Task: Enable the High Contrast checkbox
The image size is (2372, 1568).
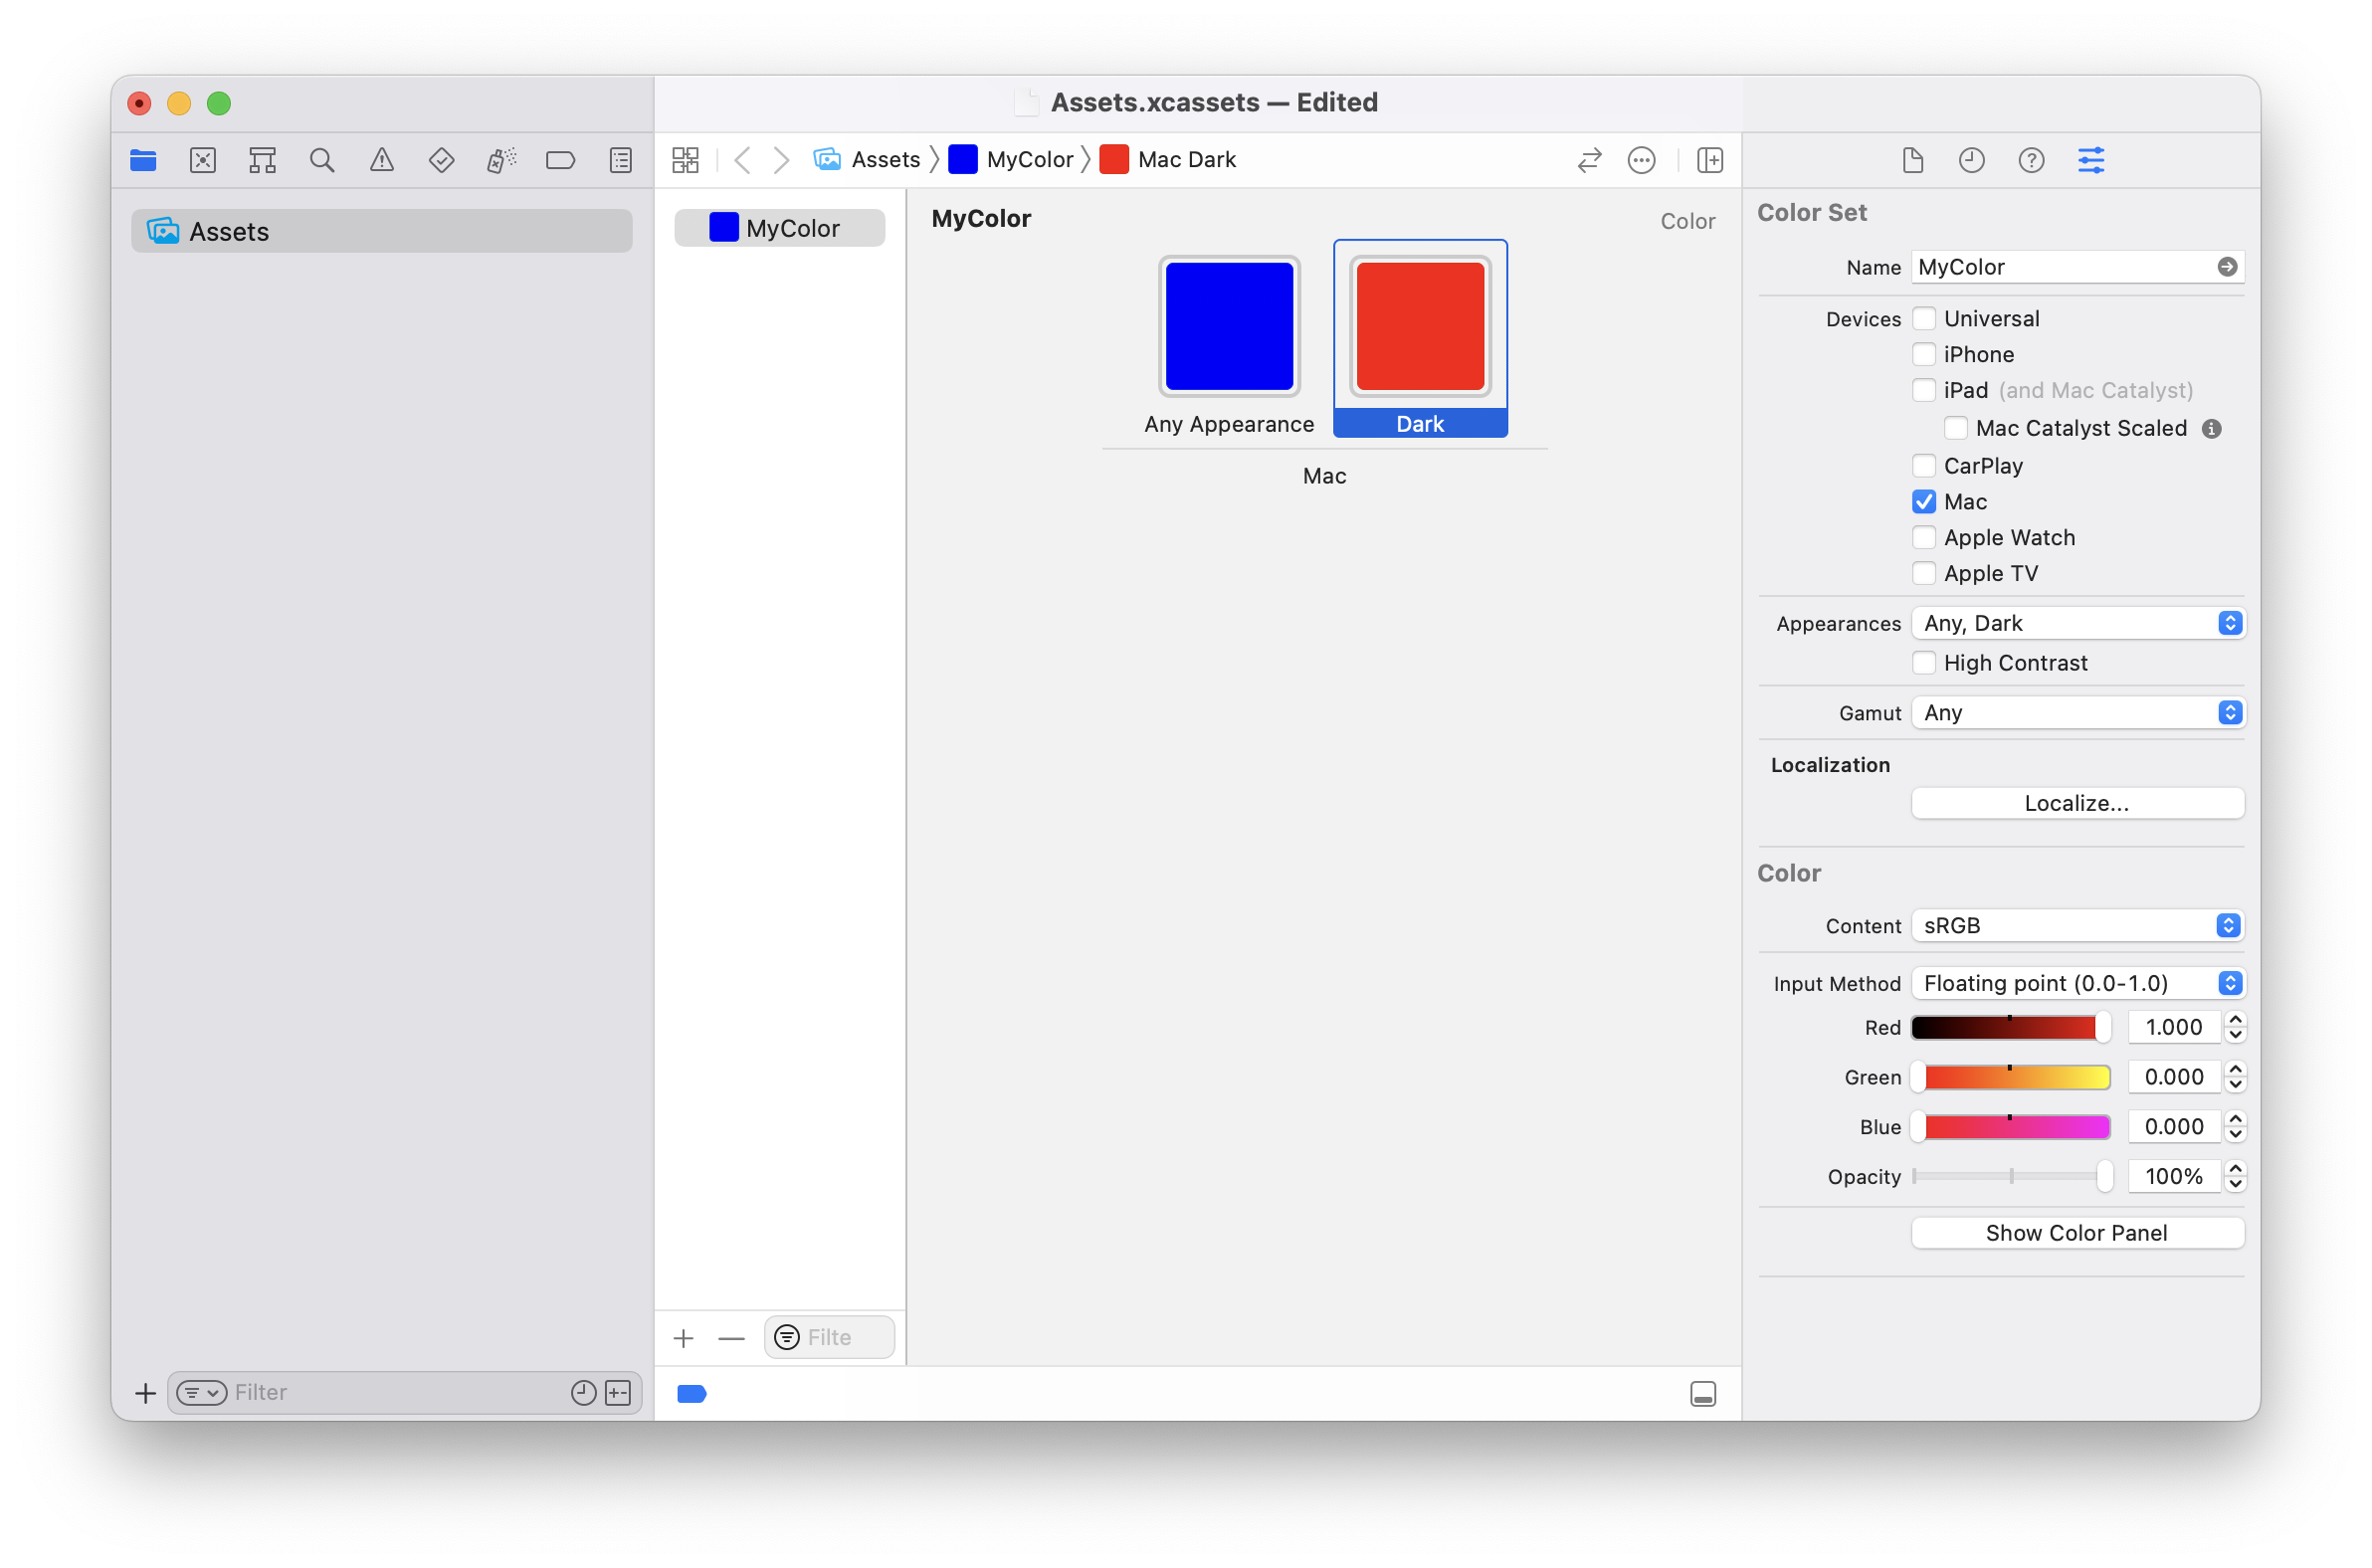Action: point(1923,662)
